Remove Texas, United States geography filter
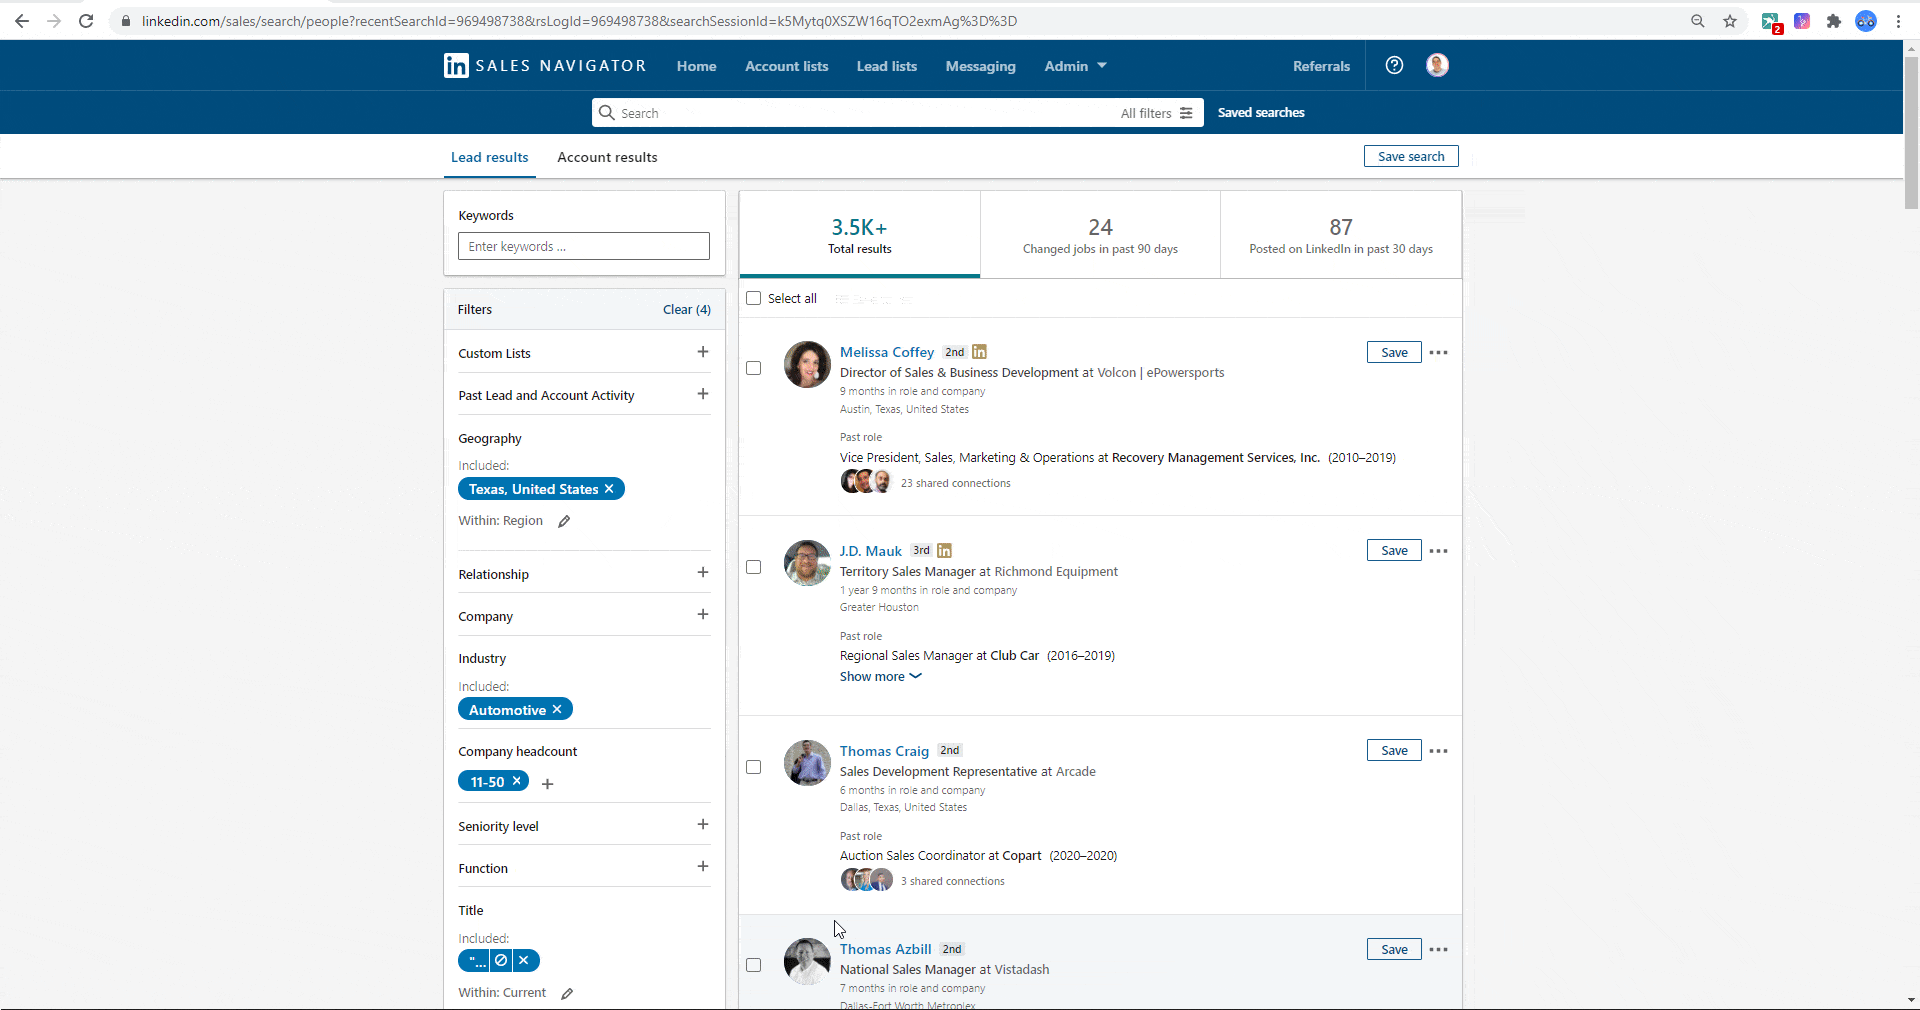 click(x=609, y=489)
